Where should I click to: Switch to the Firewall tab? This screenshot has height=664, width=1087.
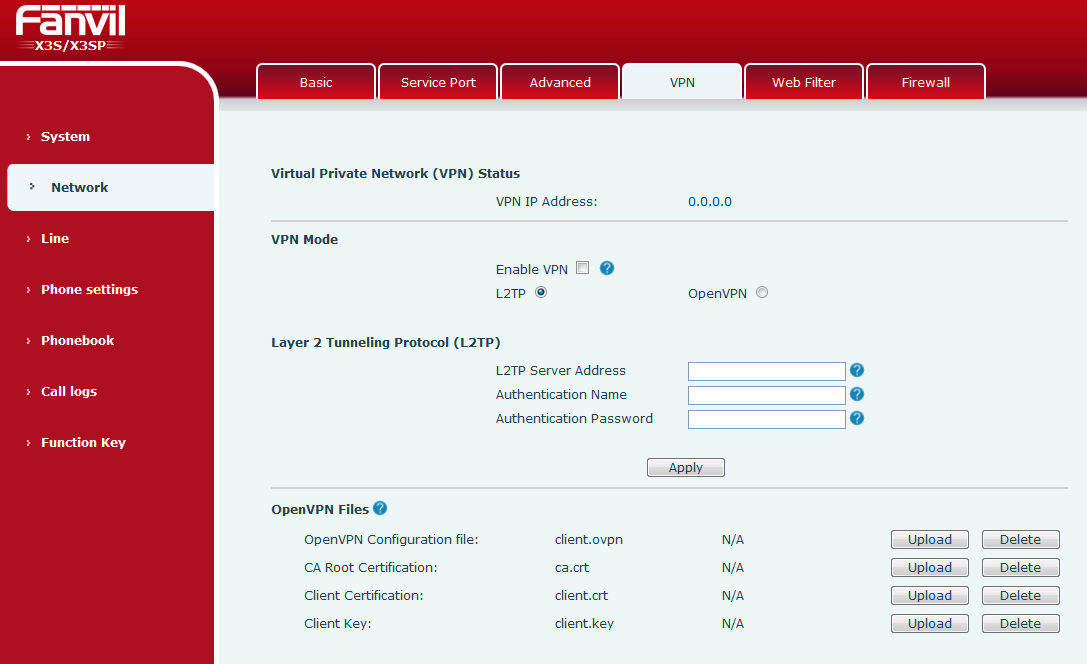click(x=925, y=82)
